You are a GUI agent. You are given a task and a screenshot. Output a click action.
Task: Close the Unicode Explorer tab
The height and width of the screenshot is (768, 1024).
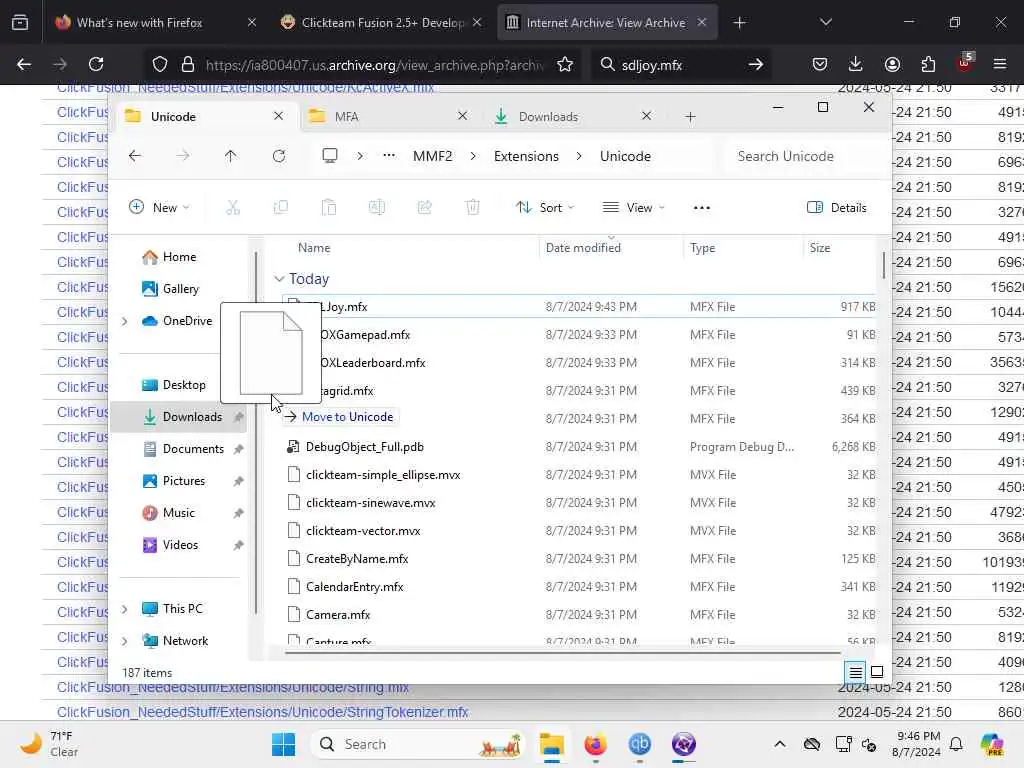[278, 116]
